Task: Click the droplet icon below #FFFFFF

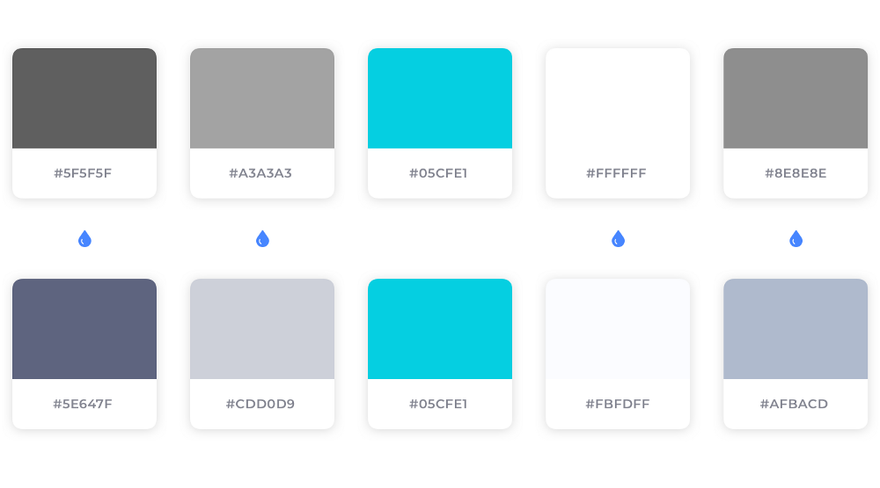Action: click(618, 239)
